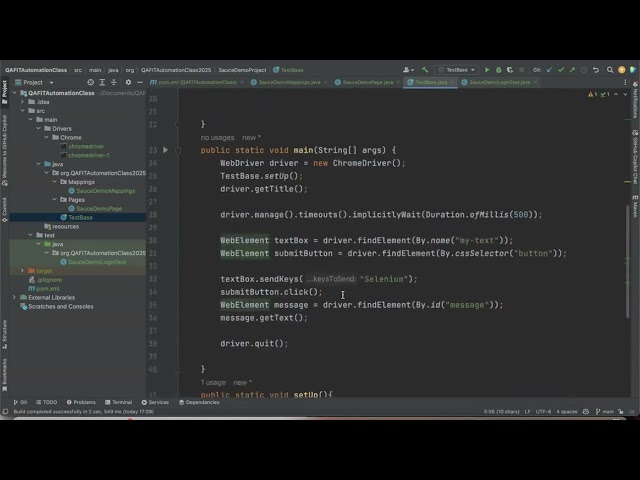Click the editor vertical scrollbar

click(628, 261)
